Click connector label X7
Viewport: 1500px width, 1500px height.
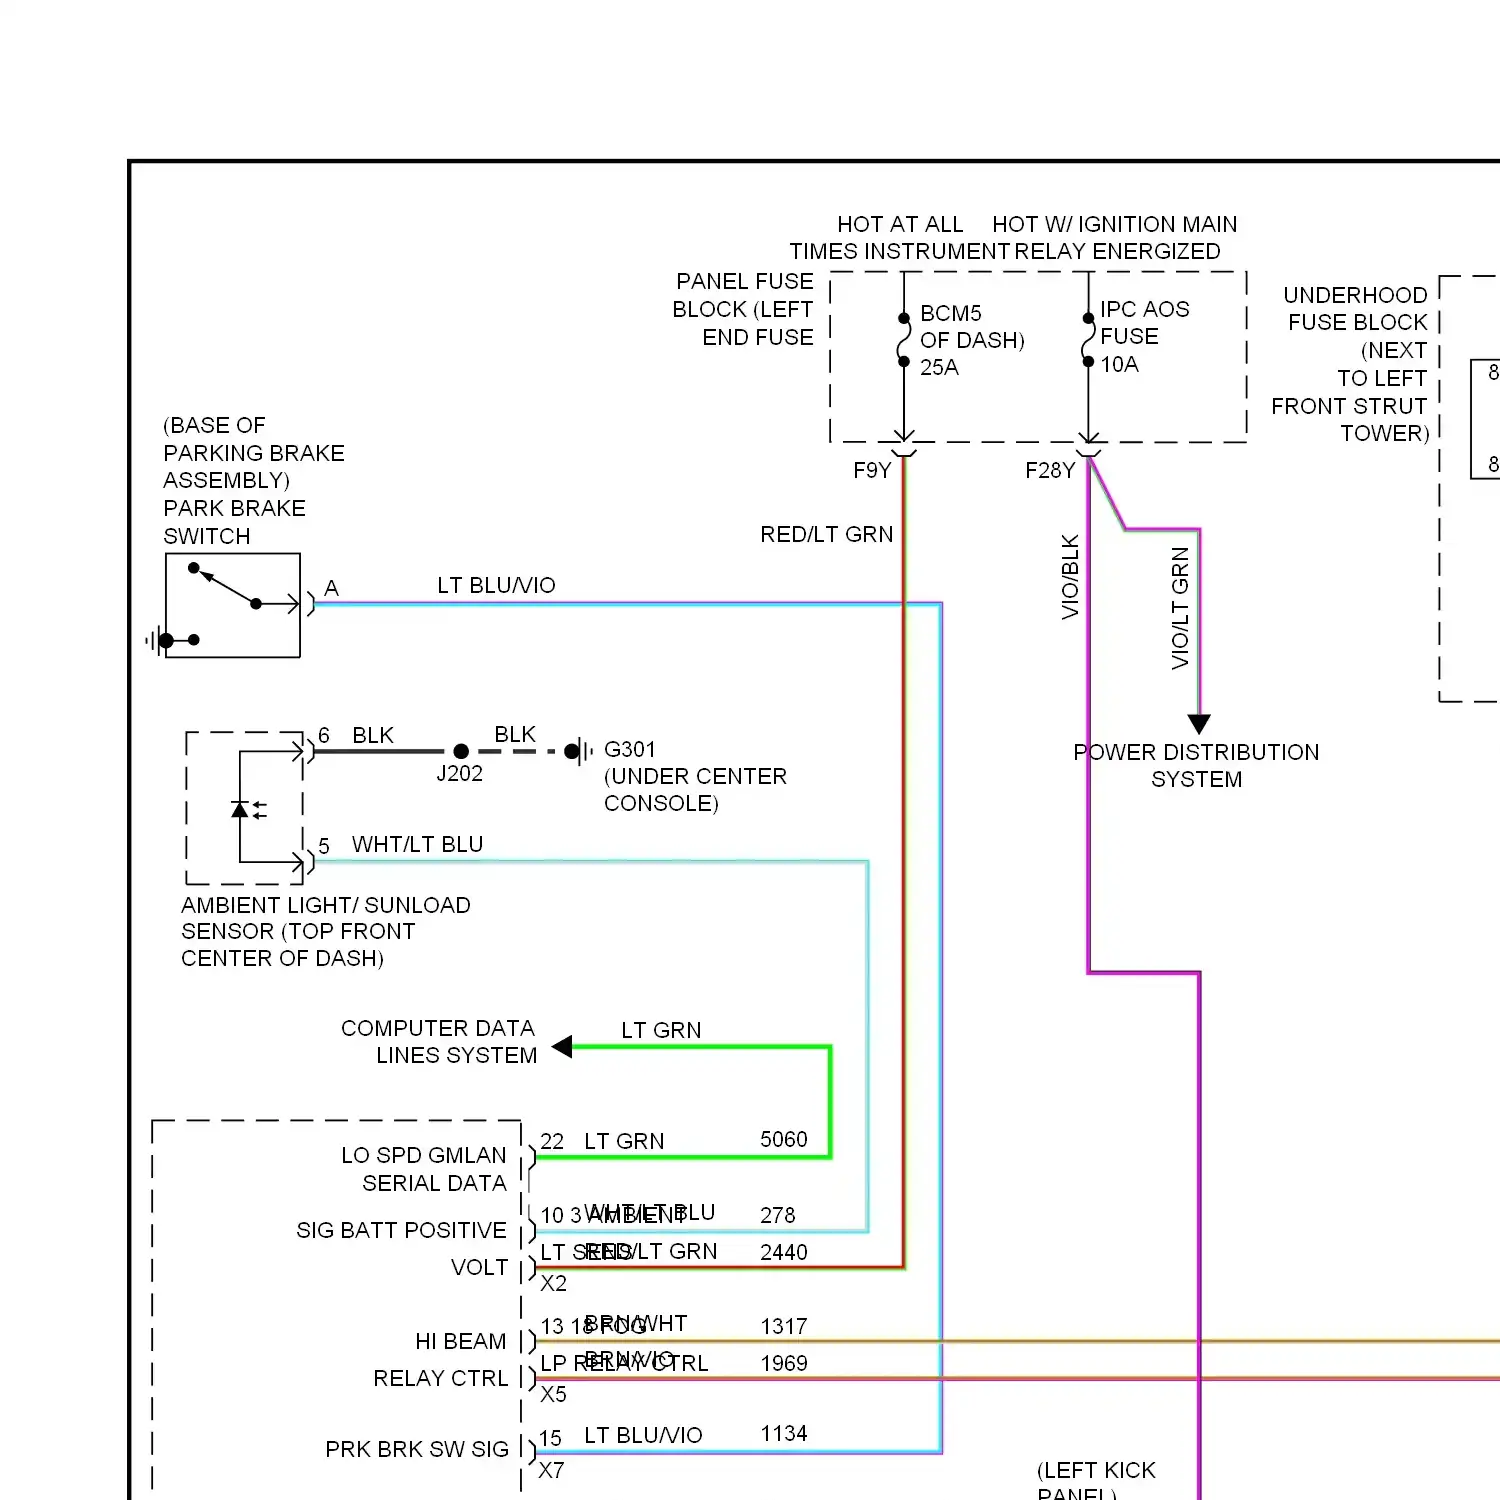pos(552,1470)
